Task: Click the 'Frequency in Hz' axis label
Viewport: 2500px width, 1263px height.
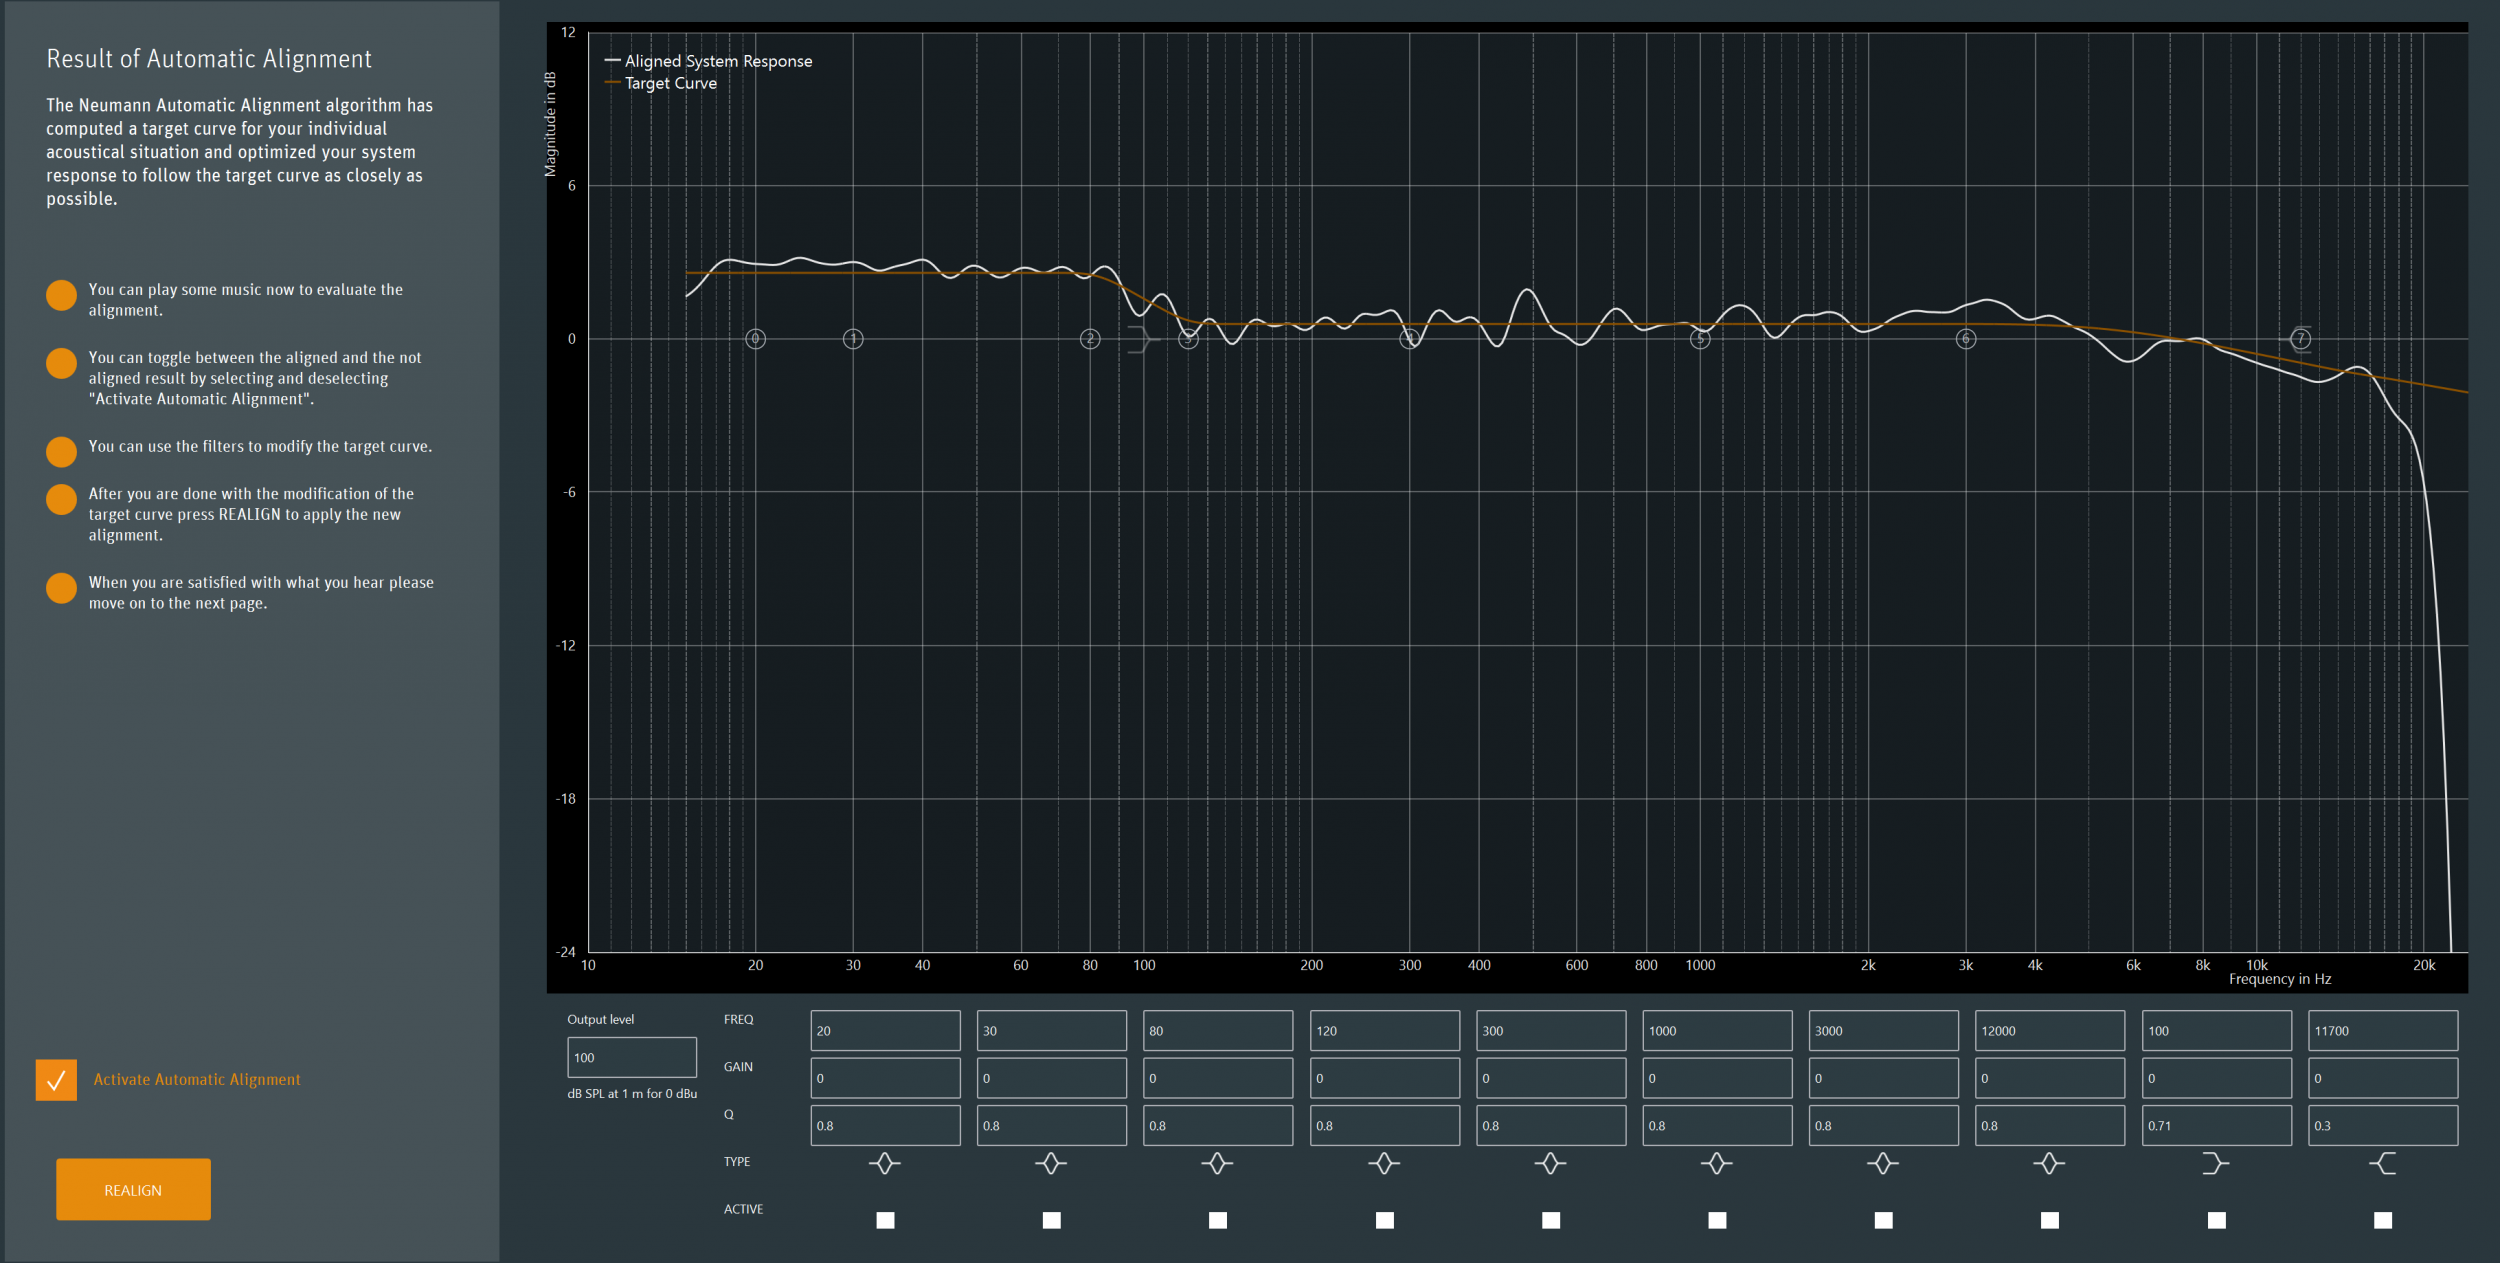Action: pos(2280,980)
